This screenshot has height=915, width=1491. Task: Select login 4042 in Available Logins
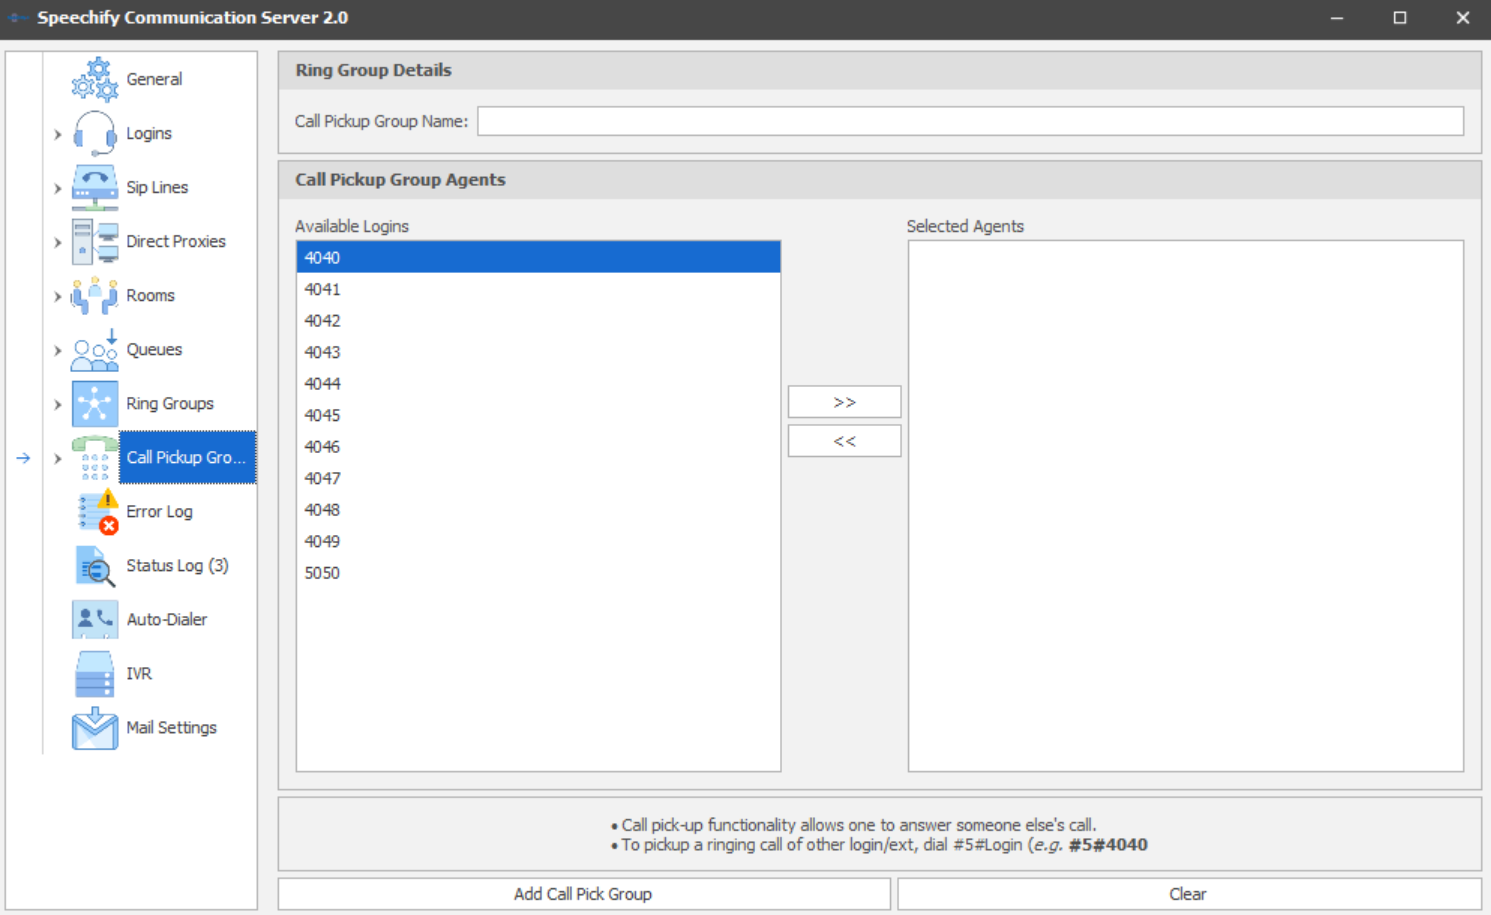pos(538,320)
